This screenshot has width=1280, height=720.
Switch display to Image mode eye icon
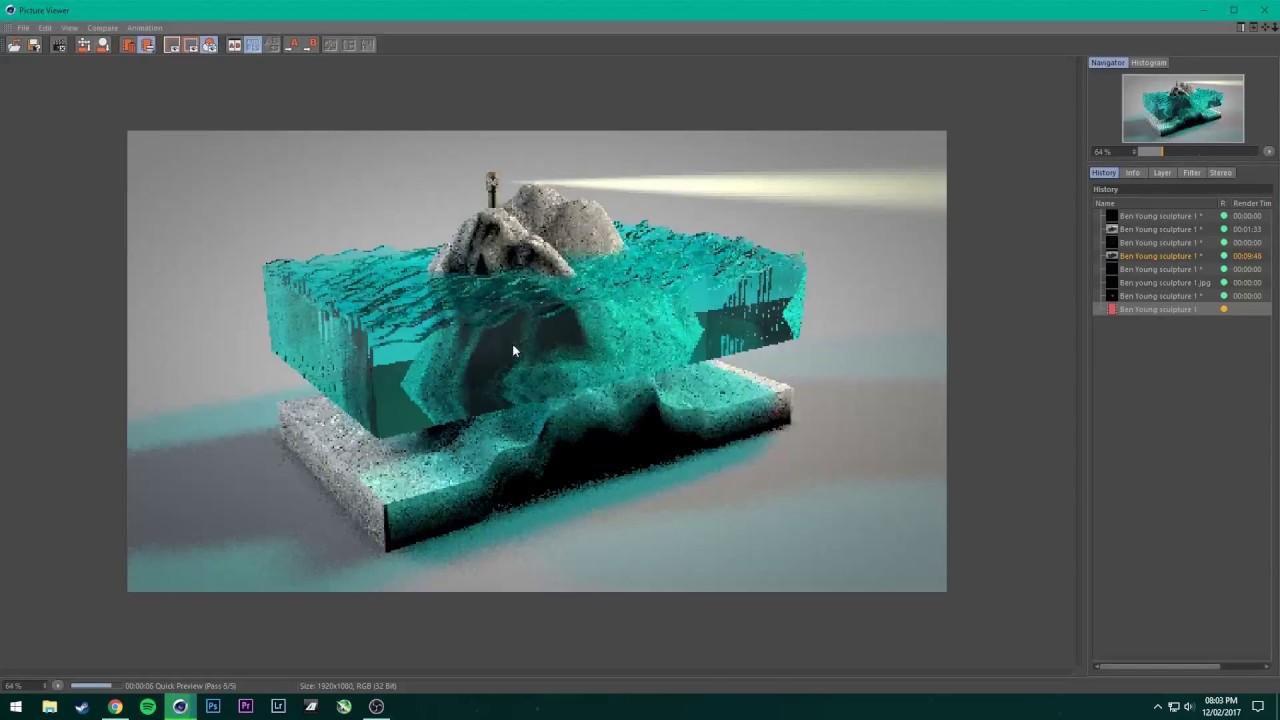172,45
